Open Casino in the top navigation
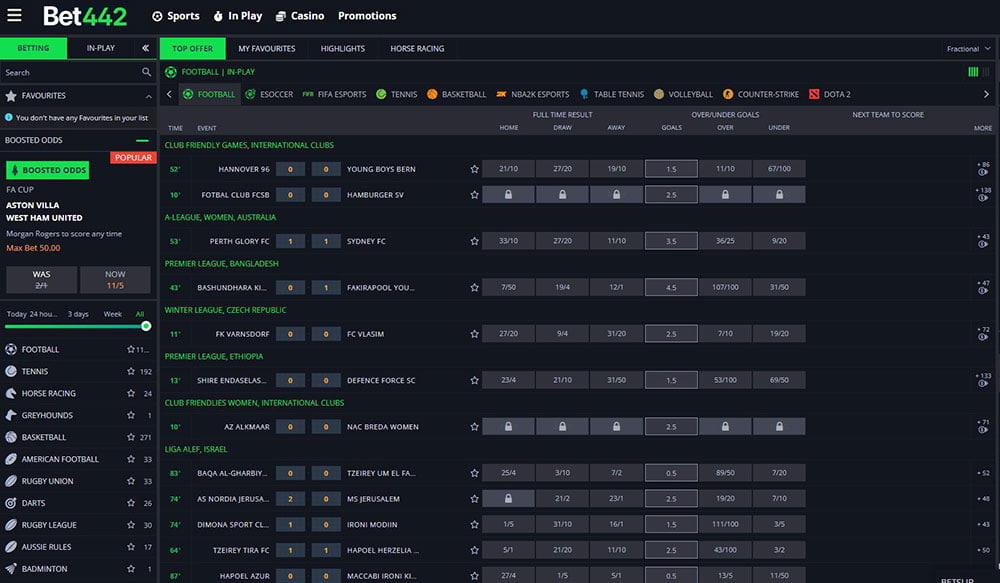The image size is (1000, 583). click(300, 16)
